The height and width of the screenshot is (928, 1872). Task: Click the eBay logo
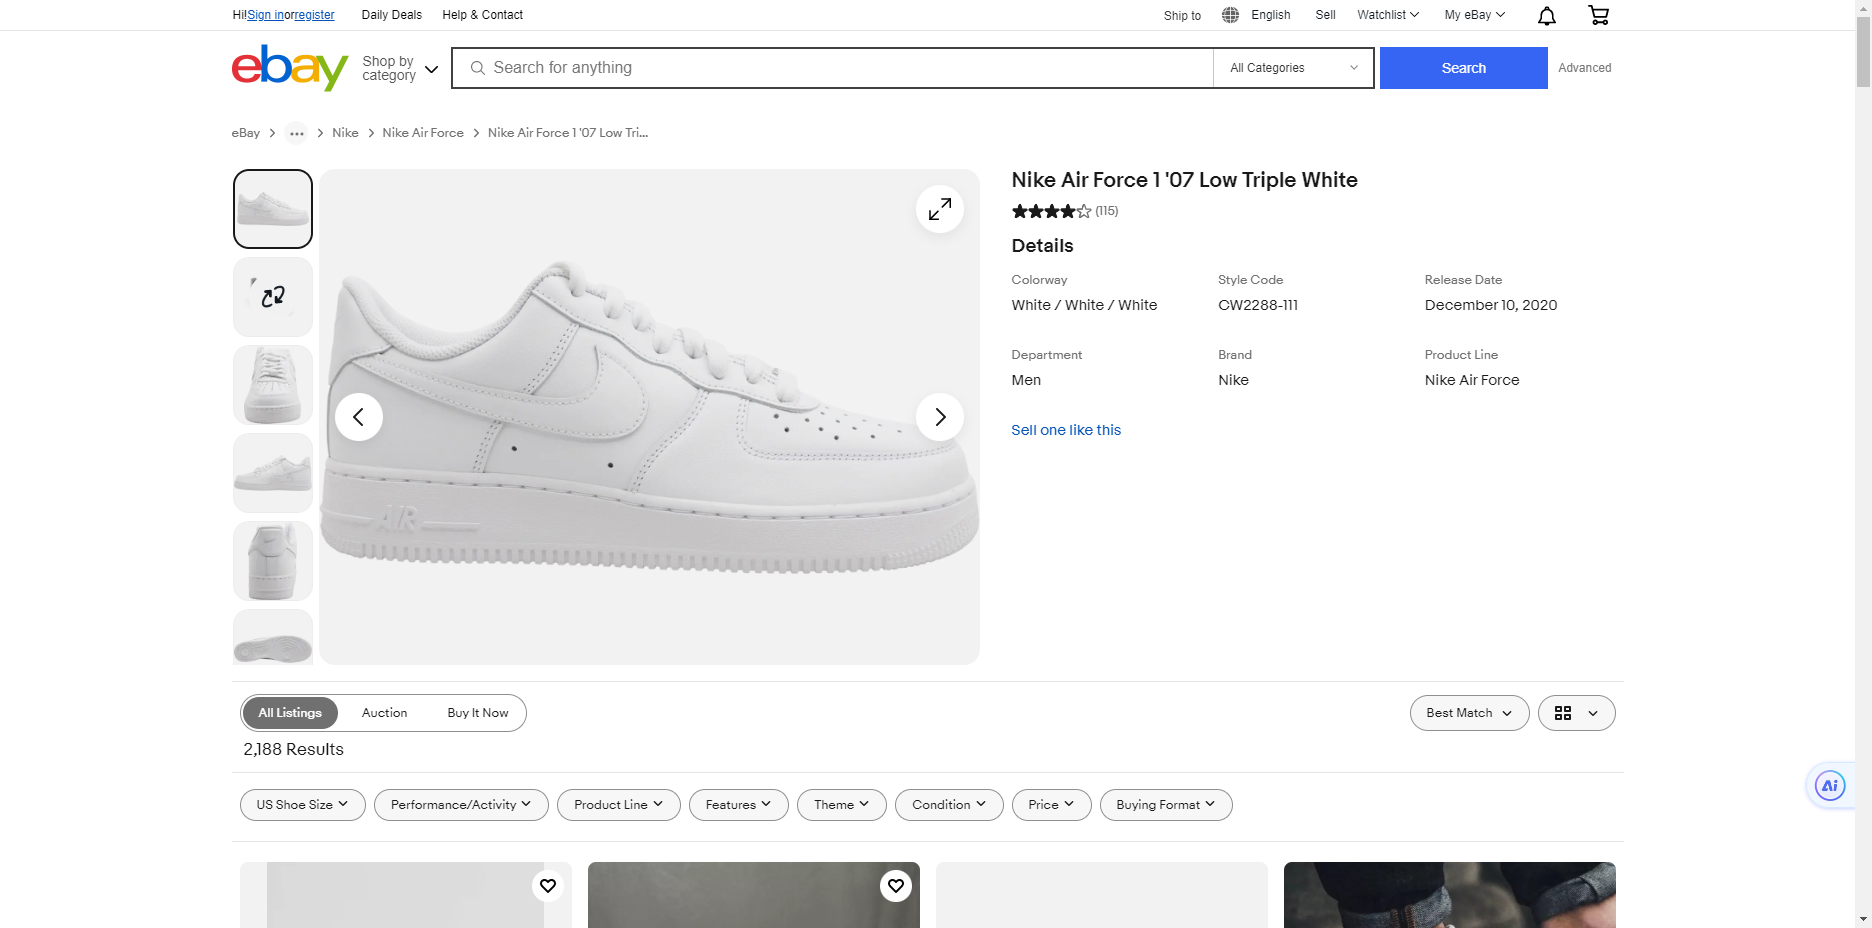(x=289, y=67)
